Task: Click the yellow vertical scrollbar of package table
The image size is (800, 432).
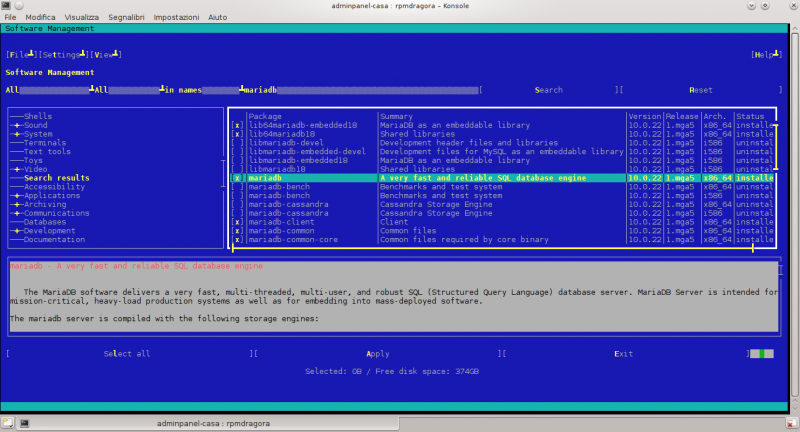Action: [776, 147]
